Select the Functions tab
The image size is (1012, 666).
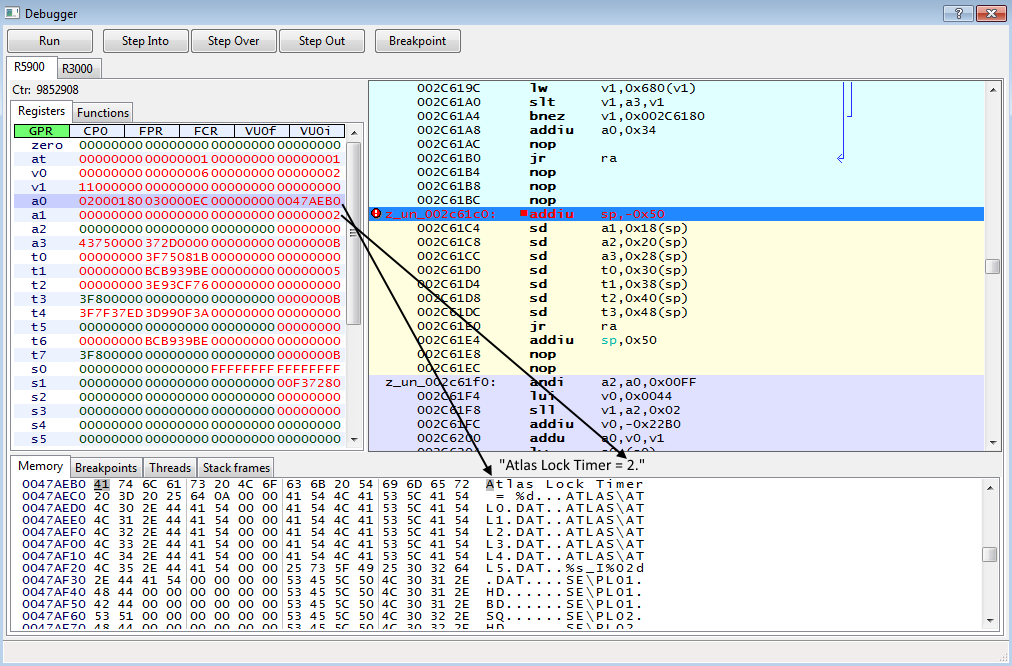coord(102,112)
